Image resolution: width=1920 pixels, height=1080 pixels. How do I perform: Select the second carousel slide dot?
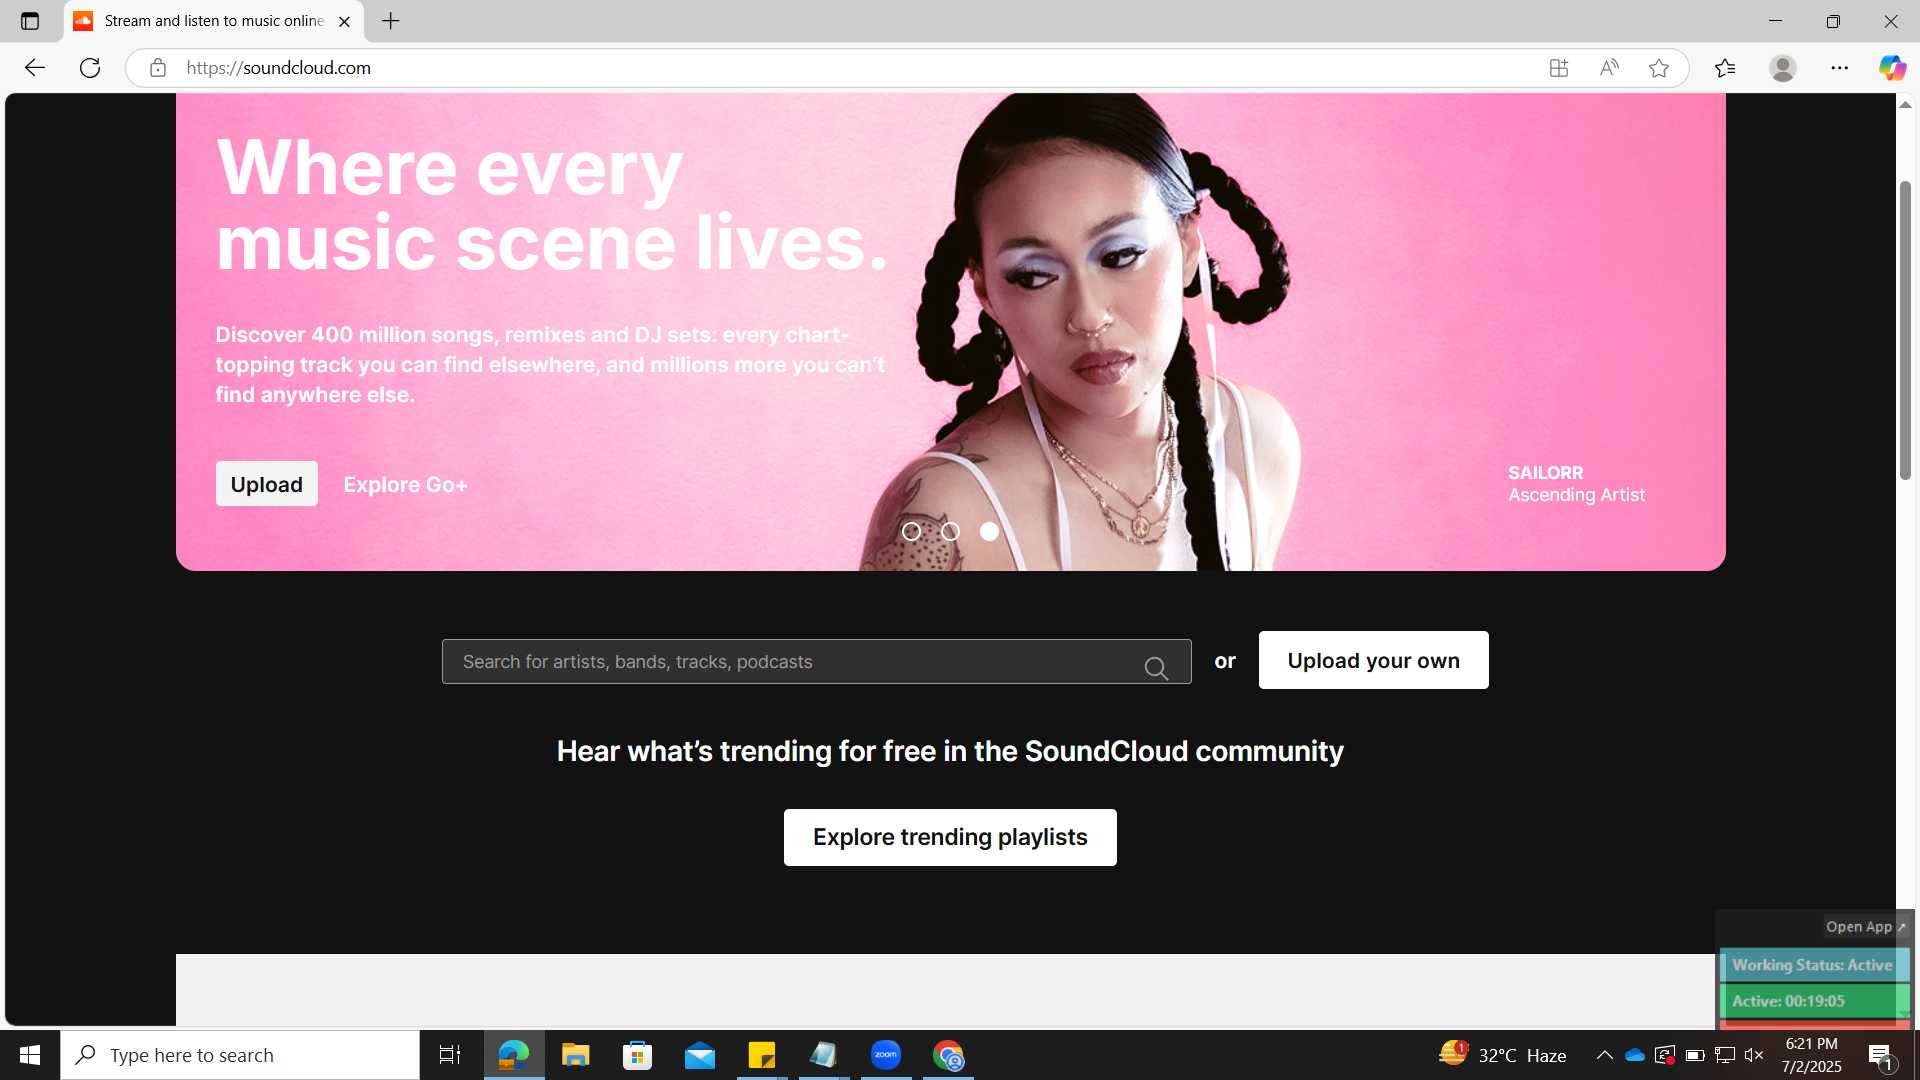pos(950,532)
